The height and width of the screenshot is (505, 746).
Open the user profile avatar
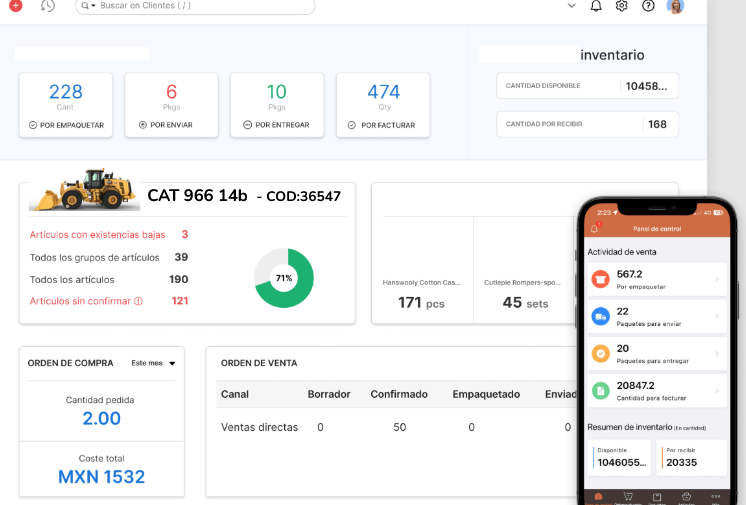point(676,6)
